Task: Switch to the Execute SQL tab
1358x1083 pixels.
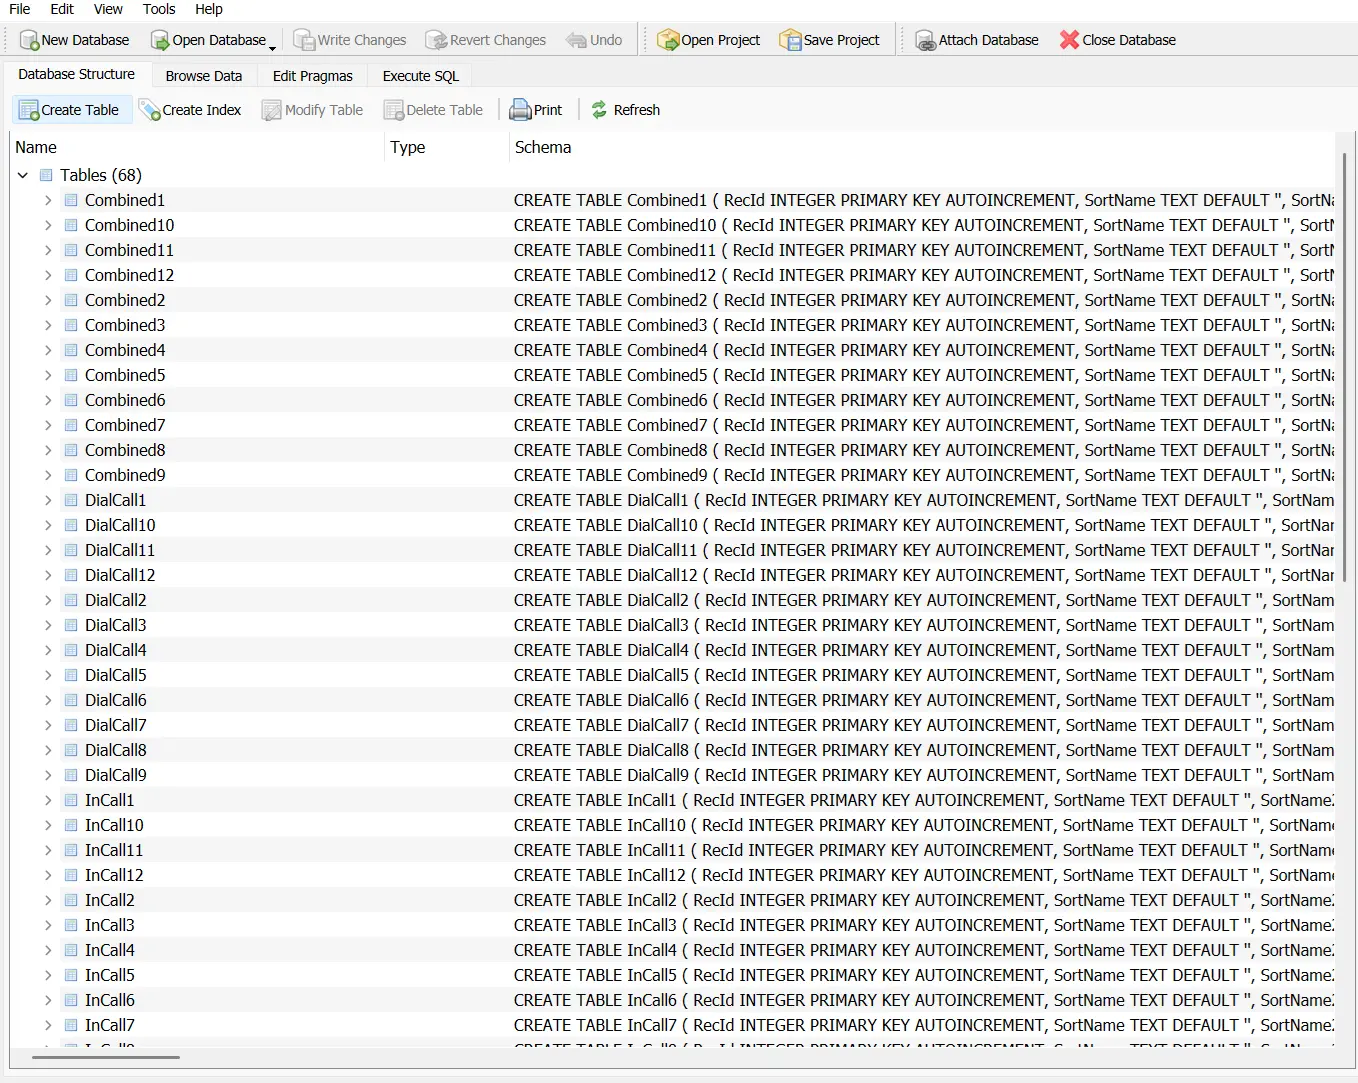Action: click(x=421, y=76)
